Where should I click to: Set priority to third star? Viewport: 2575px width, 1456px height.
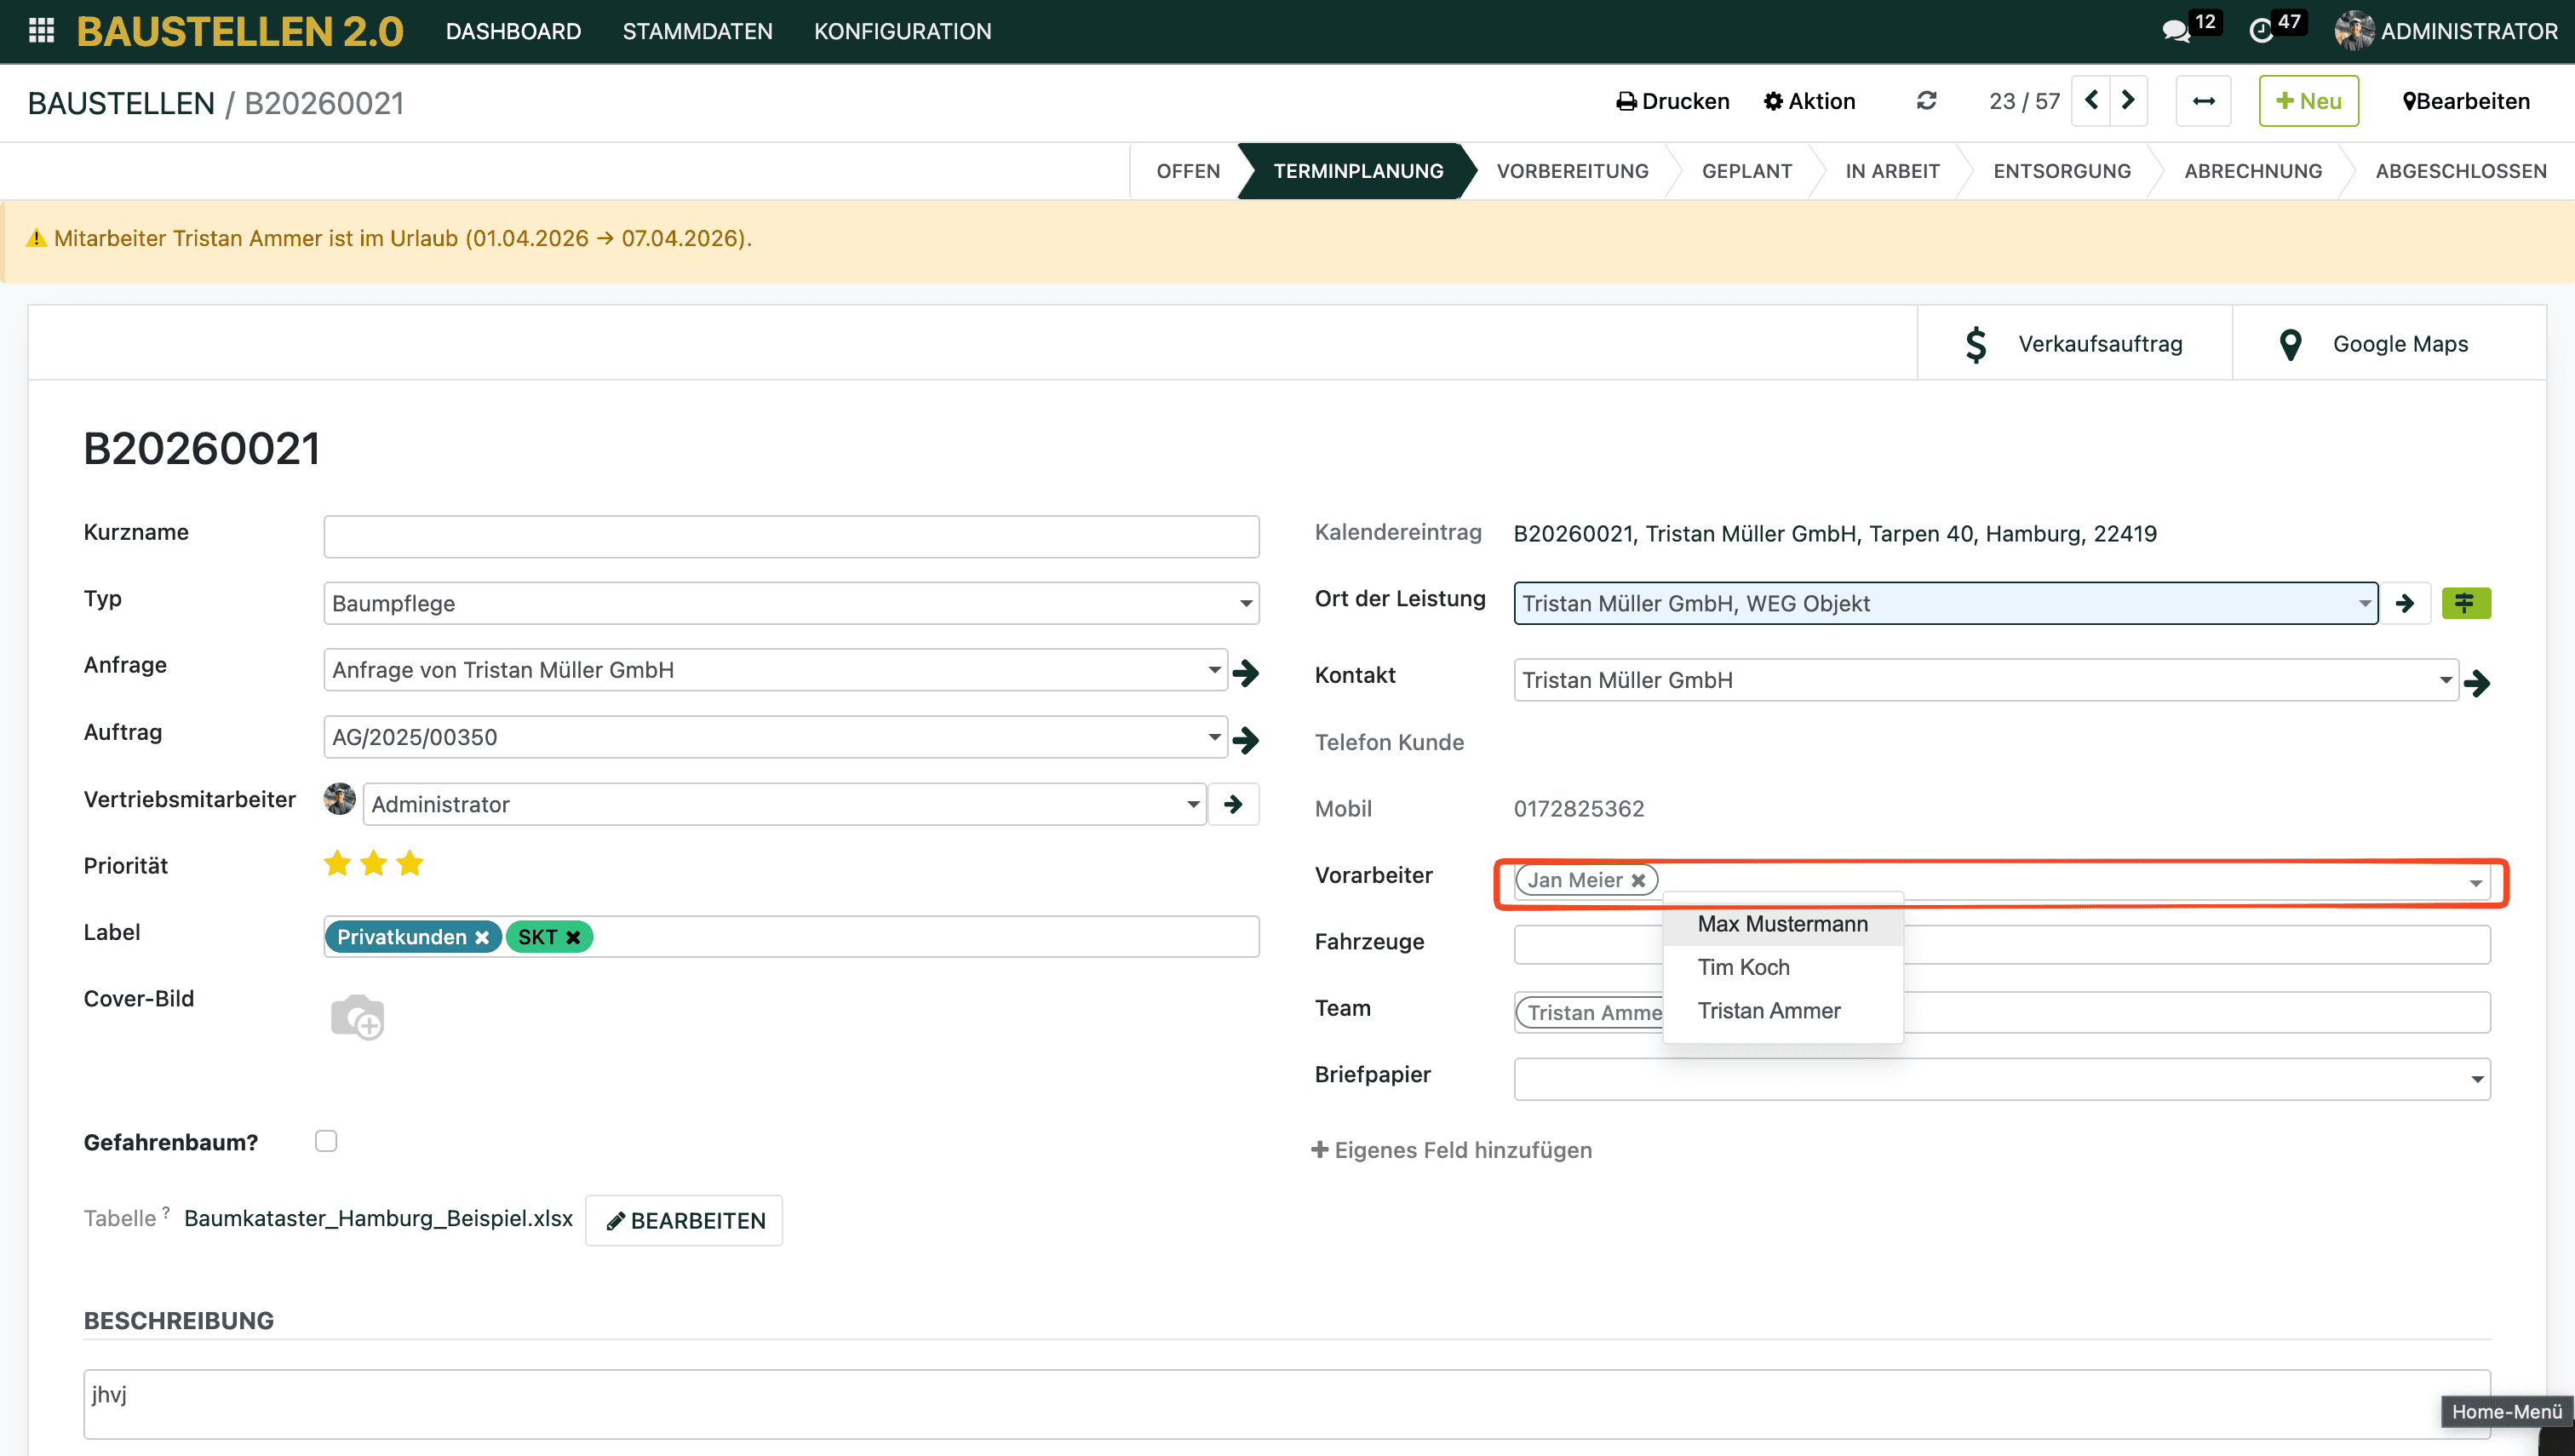[x=410, y=863]
